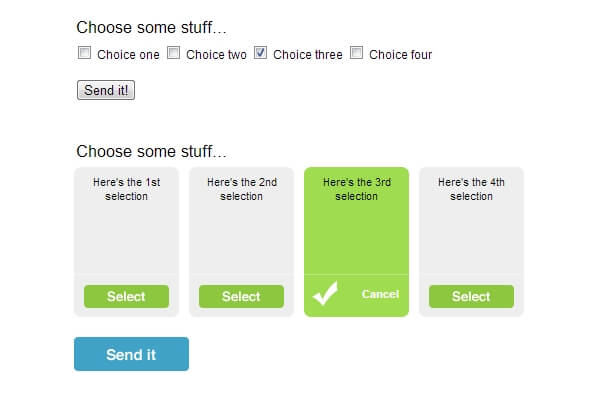The image size is (600, 400).
Task: Click the "Here's the 4th selection" card
Action: click(471, 220)
